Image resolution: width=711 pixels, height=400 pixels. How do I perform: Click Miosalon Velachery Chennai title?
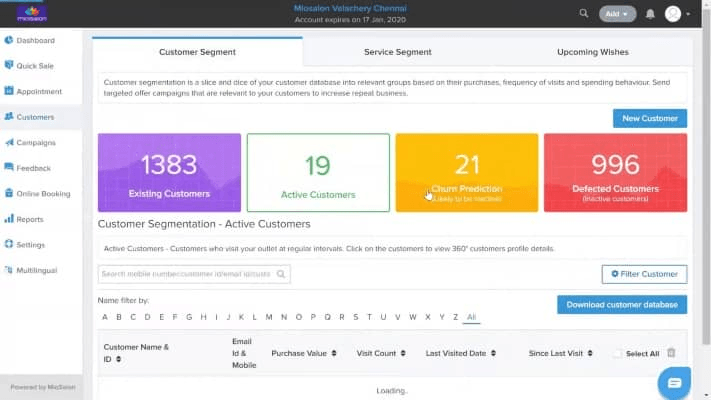(350, 8)
